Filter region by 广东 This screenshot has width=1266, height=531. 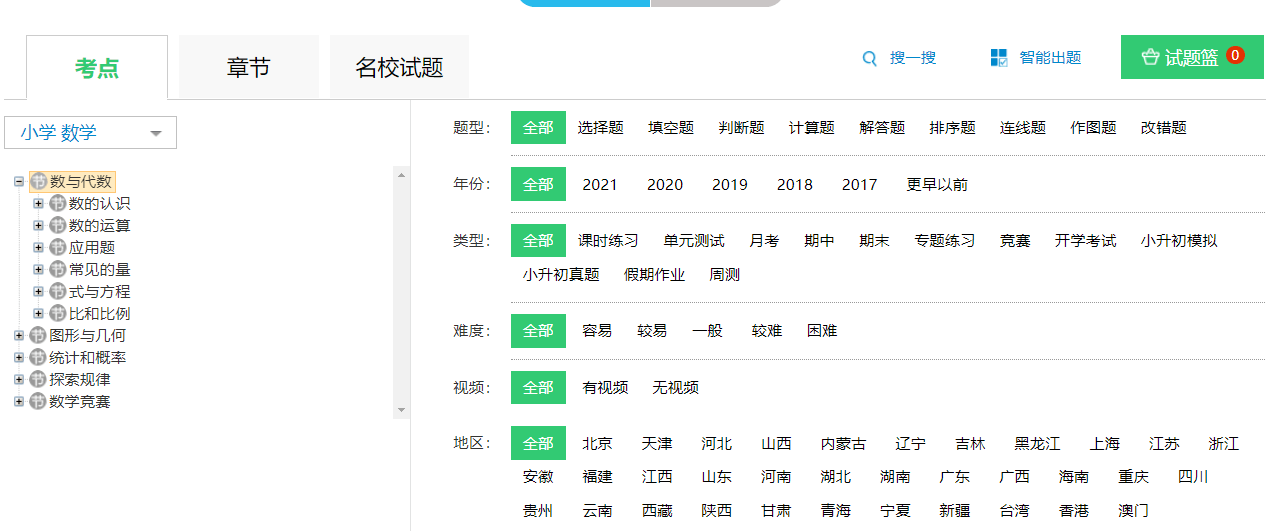tap(955, 477)
